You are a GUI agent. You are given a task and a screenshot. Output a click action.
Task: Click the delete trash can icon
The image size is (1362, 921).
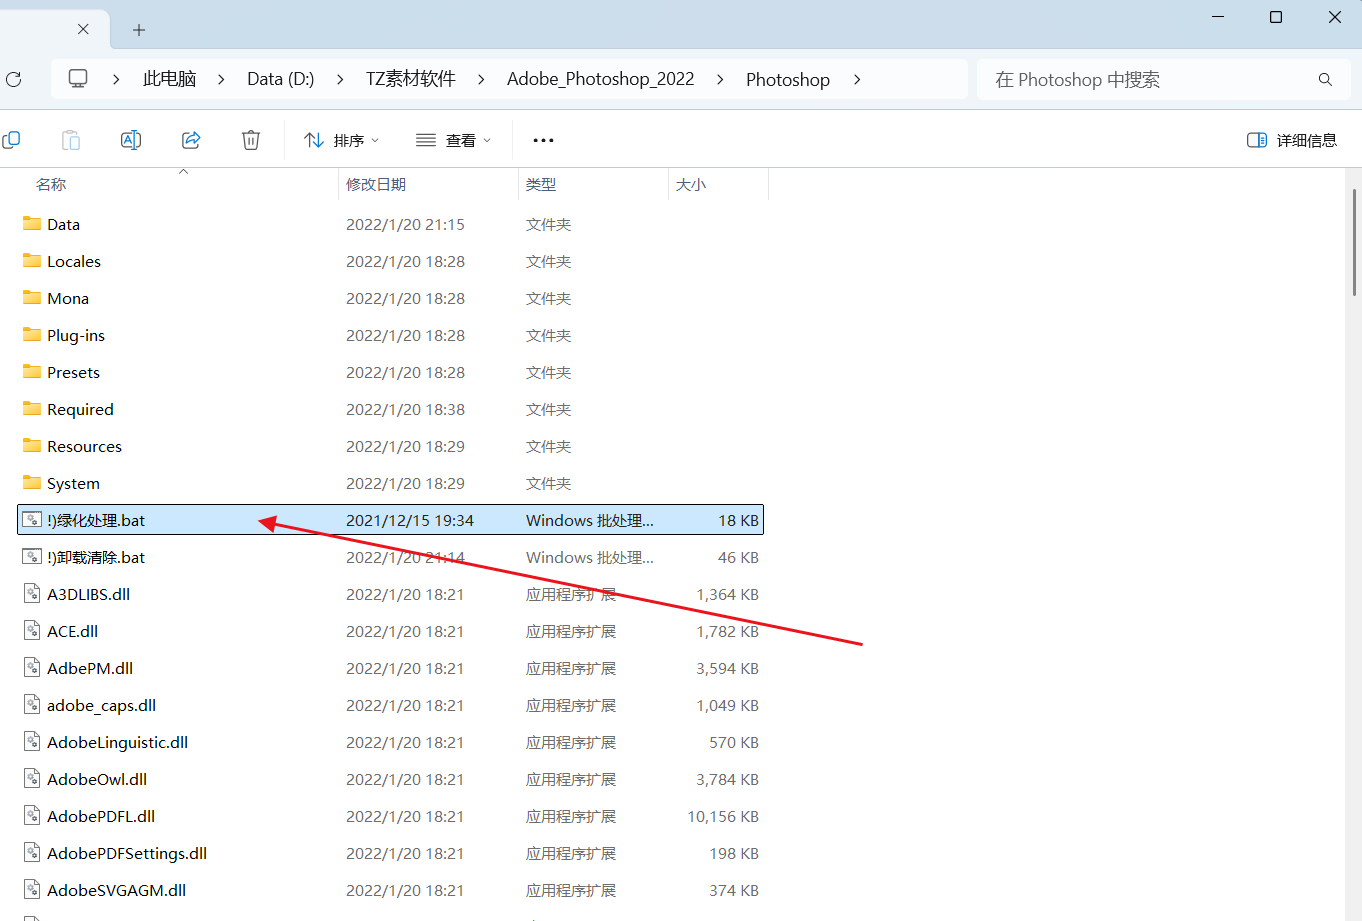pyautogui.click(x=251, y=140)
